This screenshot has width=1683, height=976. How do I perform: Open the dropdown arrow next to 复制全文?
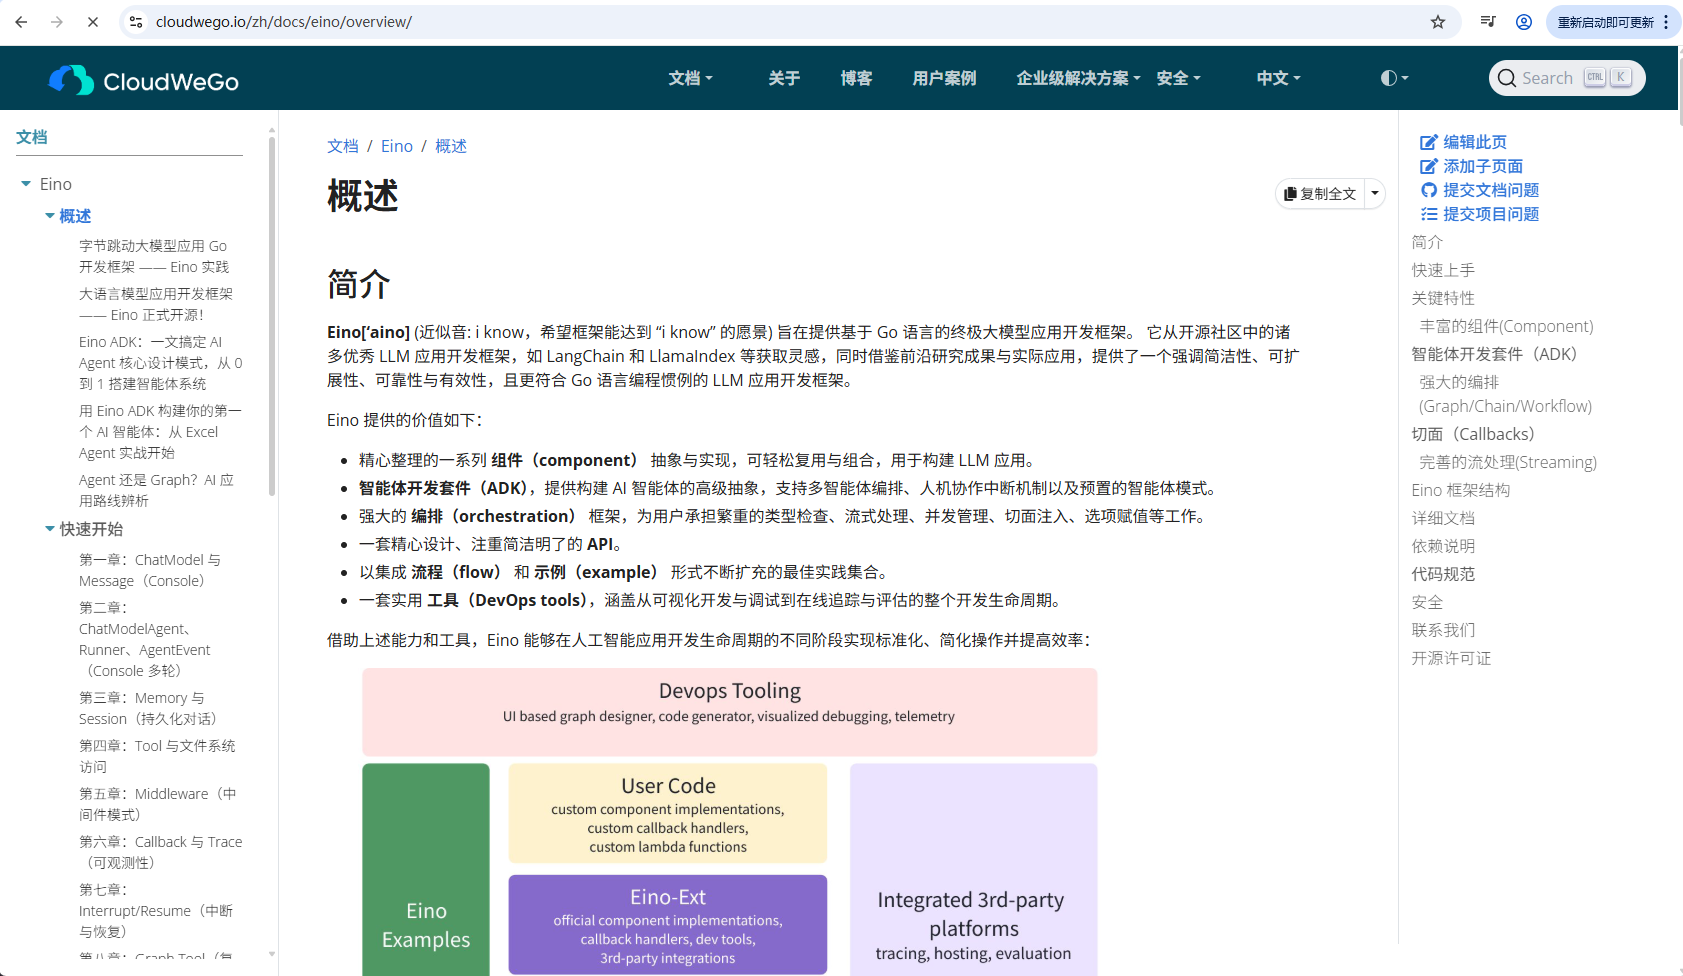[1375, 194]
